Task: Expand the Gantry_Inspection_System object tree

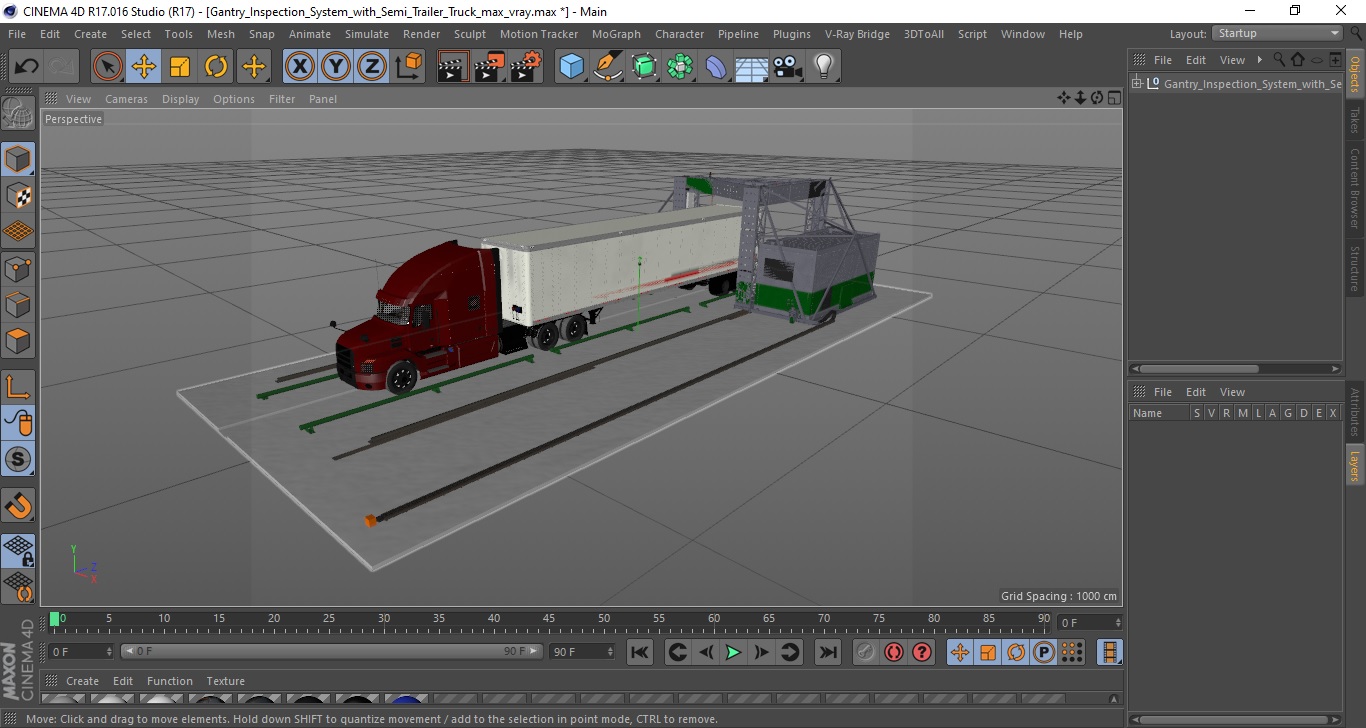Action: pyautogui.click(x=1137, y=84)
